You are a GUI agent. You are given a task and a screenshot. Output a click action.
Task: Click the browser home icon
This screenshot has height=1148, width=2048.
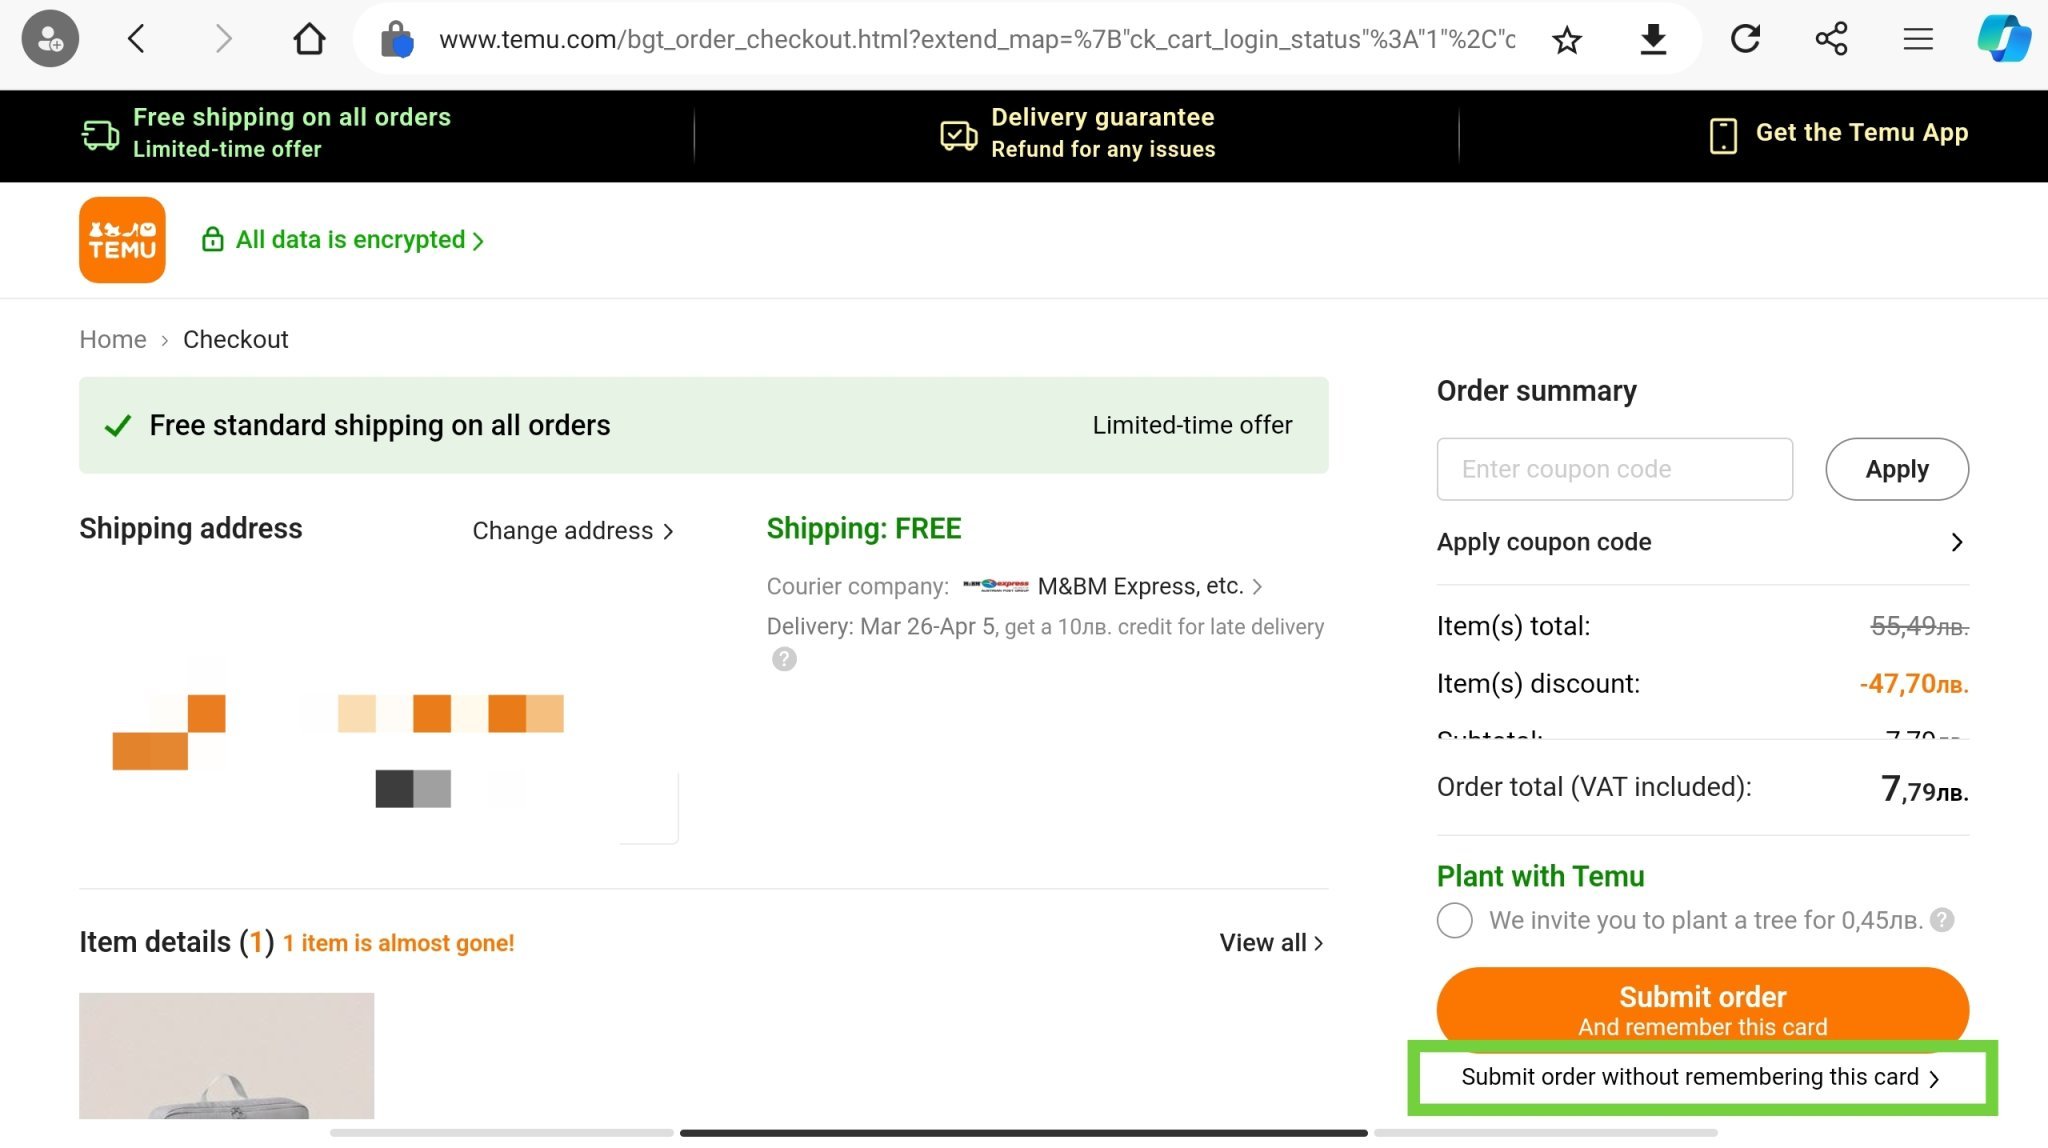309,40
